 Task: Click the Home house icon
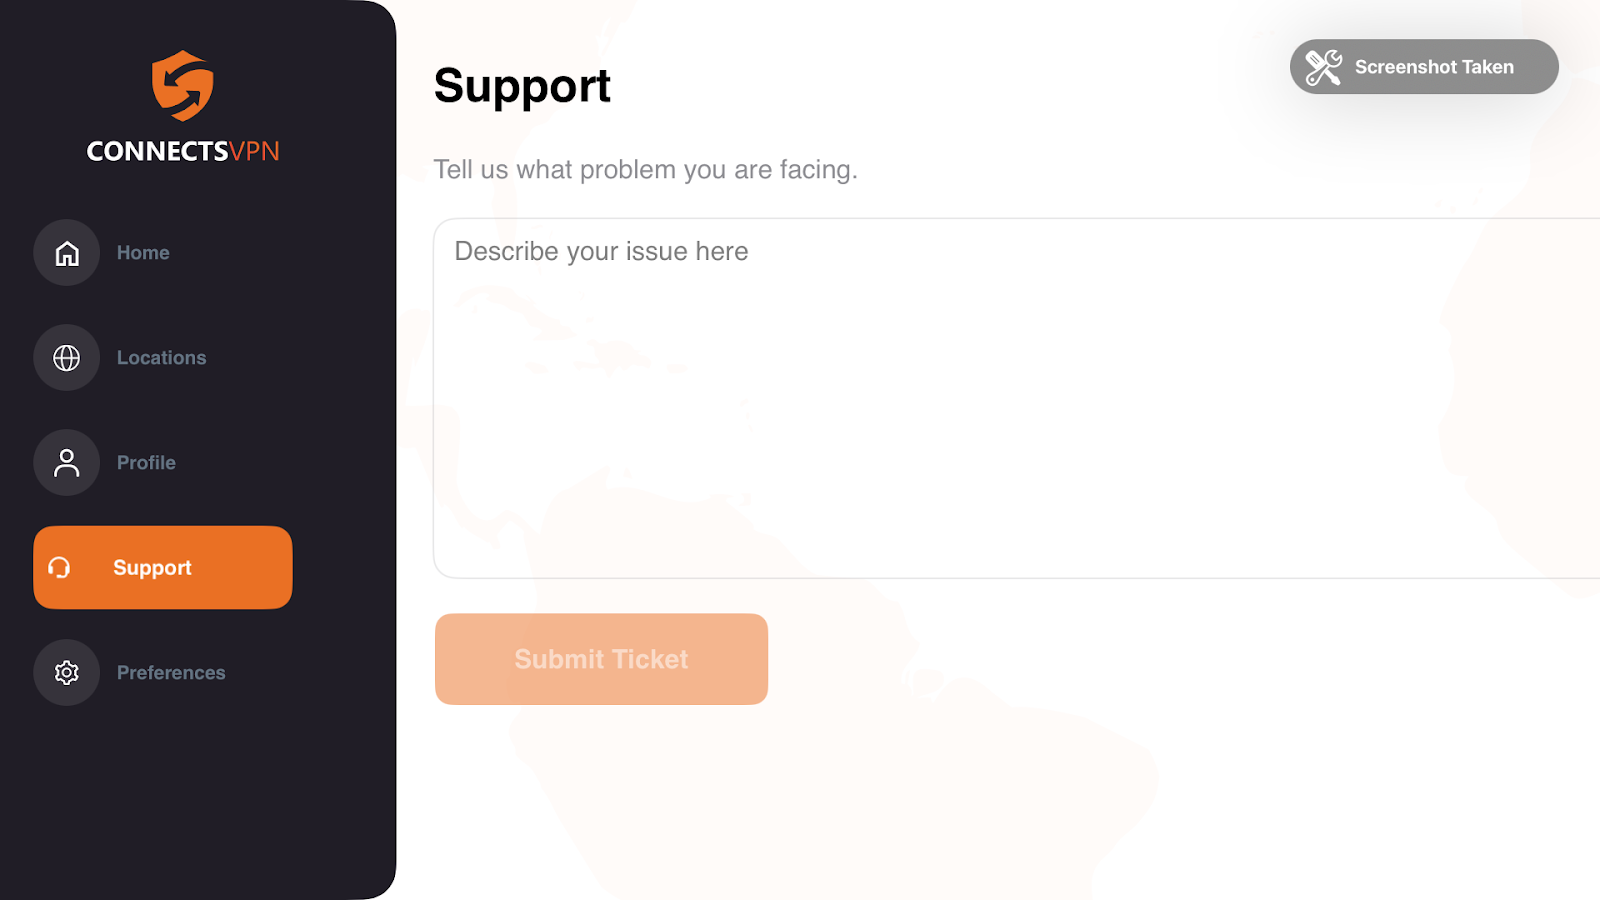(x=67, y=253)
